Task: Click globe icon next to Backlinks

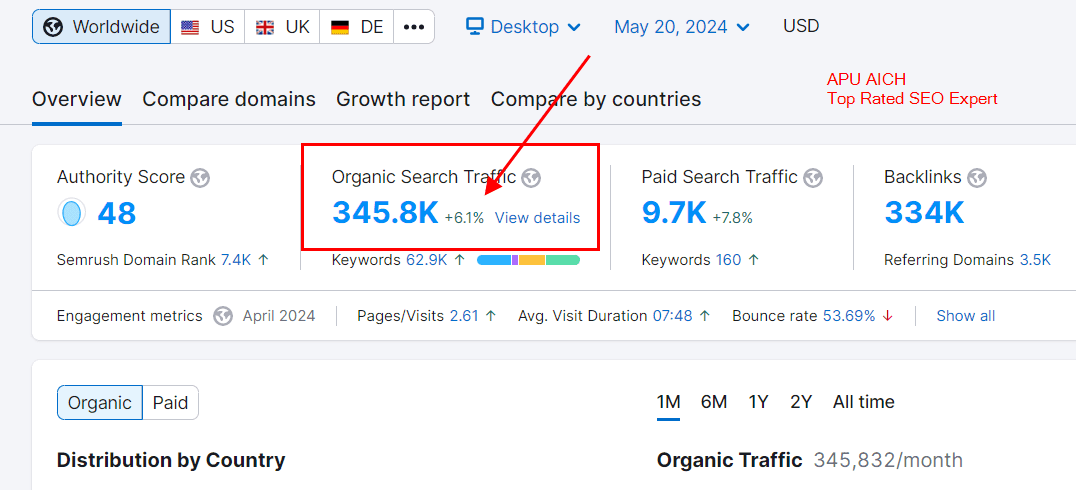Action: tap(976, 178)
